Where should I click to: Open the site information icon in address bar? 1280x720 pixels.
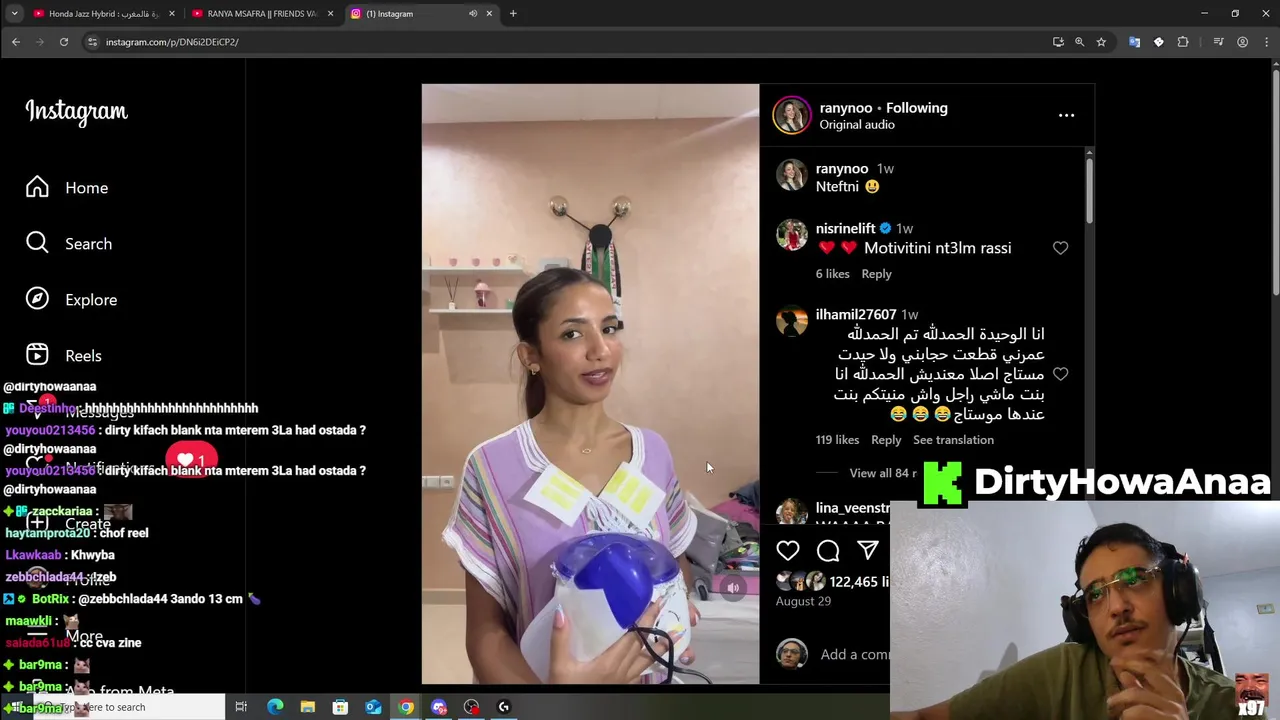click(92, 42)
